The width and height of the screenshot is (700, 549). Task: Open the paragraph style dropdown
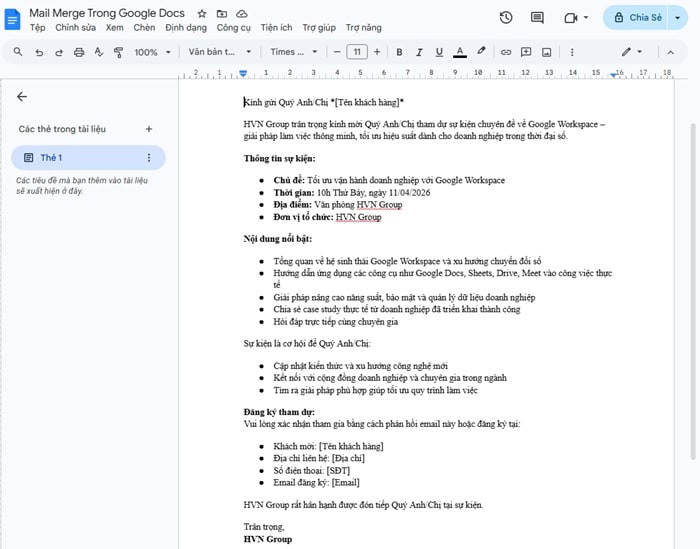220,52
